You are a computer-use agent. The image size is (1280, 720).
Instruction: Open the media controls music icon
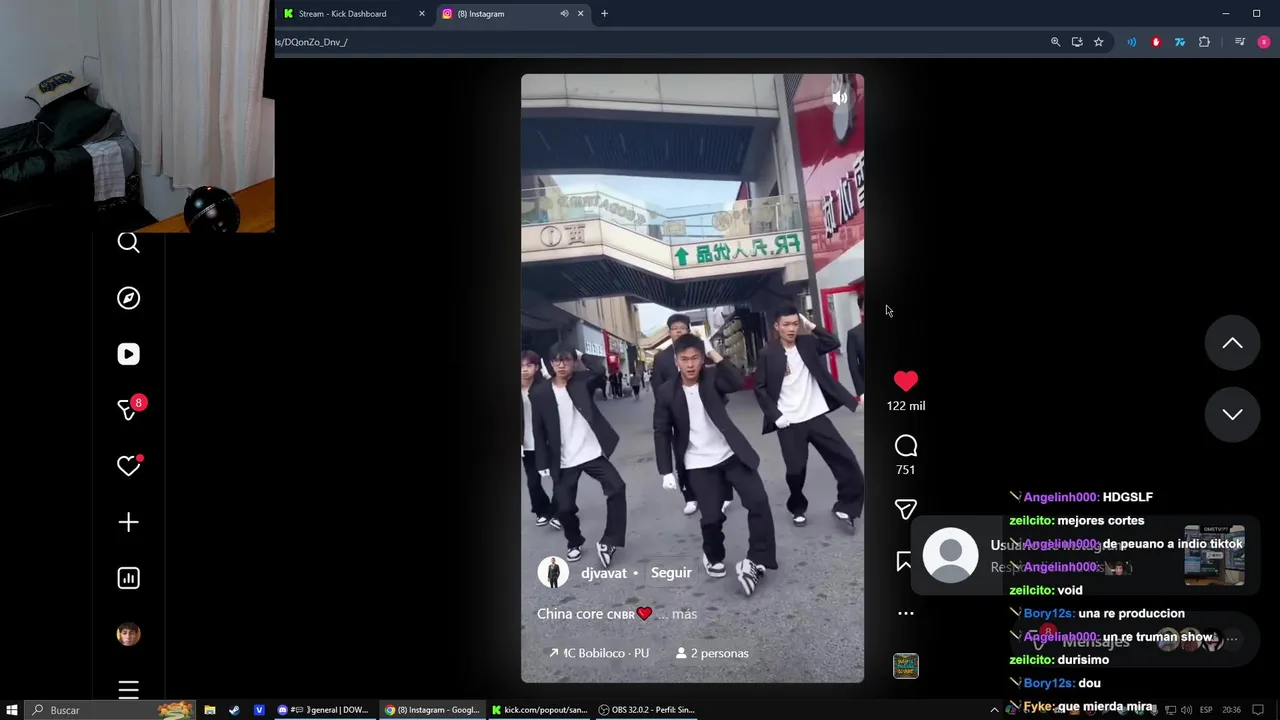[1240, 42]
